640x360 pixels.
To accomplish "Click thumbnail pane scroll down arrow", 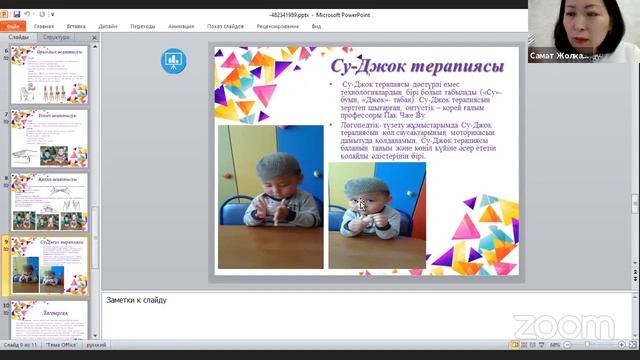I will 95,336.
